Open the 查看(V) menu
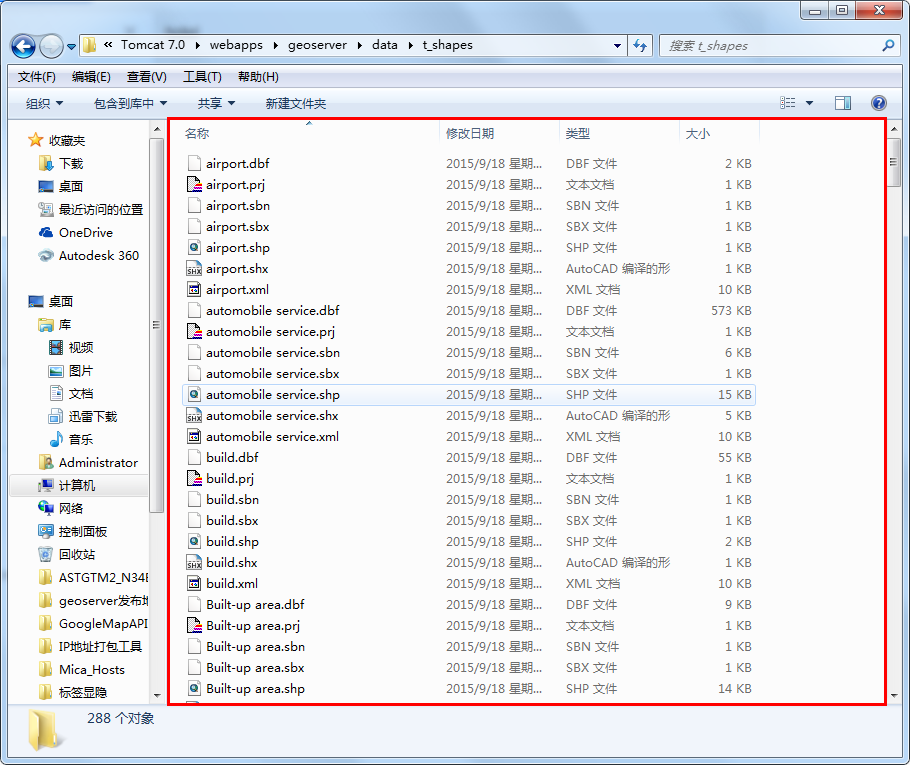 pyautogui.click(x=147, y=77)
